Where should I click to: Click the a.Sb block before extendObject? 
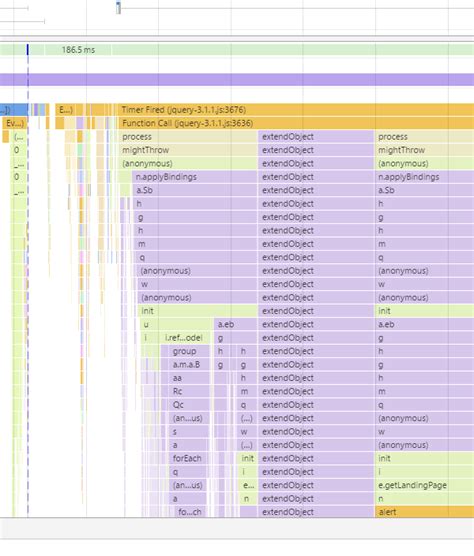coord(195,190)
